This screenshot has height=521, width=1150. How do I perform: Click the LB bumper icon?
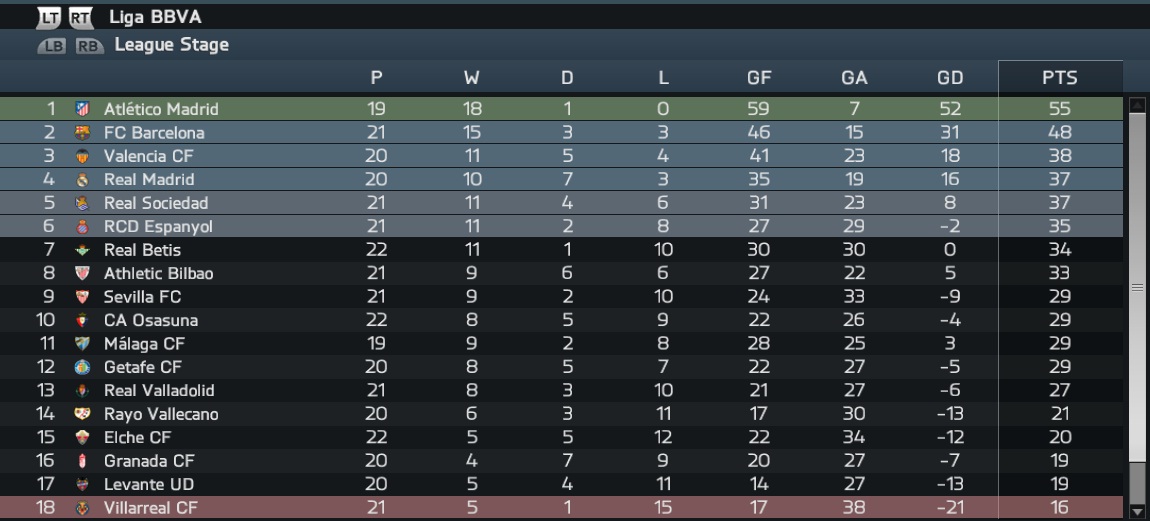tap(52, 46)
